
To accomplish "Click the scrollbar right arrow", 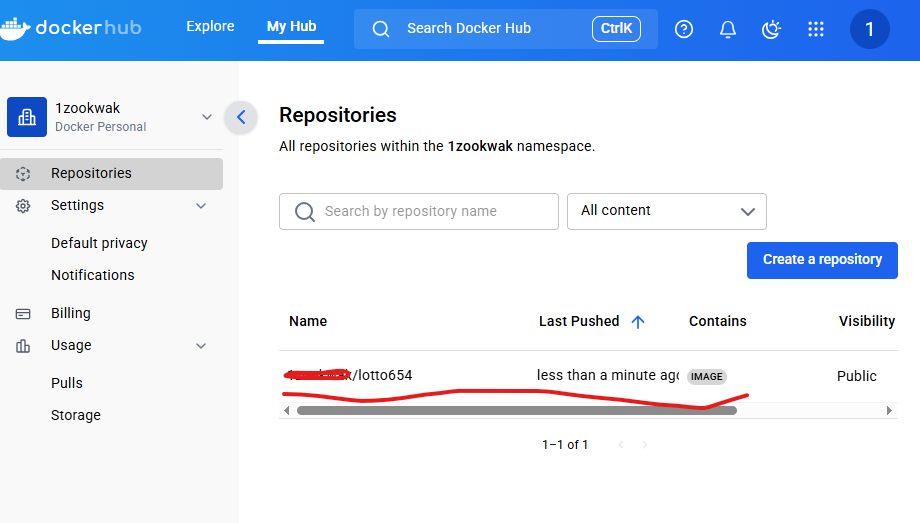I will (x=889, y=411).
